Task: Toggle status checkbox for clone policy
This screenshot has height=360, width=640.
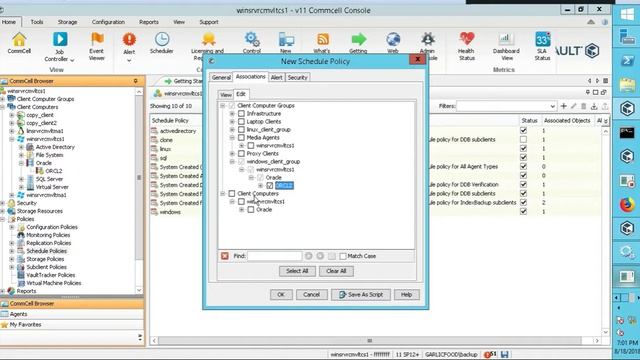Action: pyautogui.click(x=523, y=140)
